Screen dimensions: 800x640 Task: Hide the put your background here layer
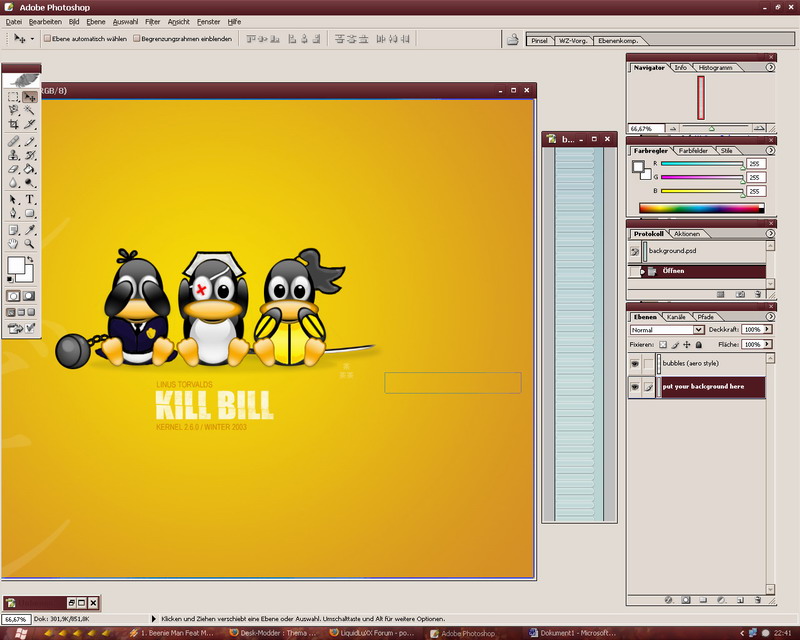635,387
